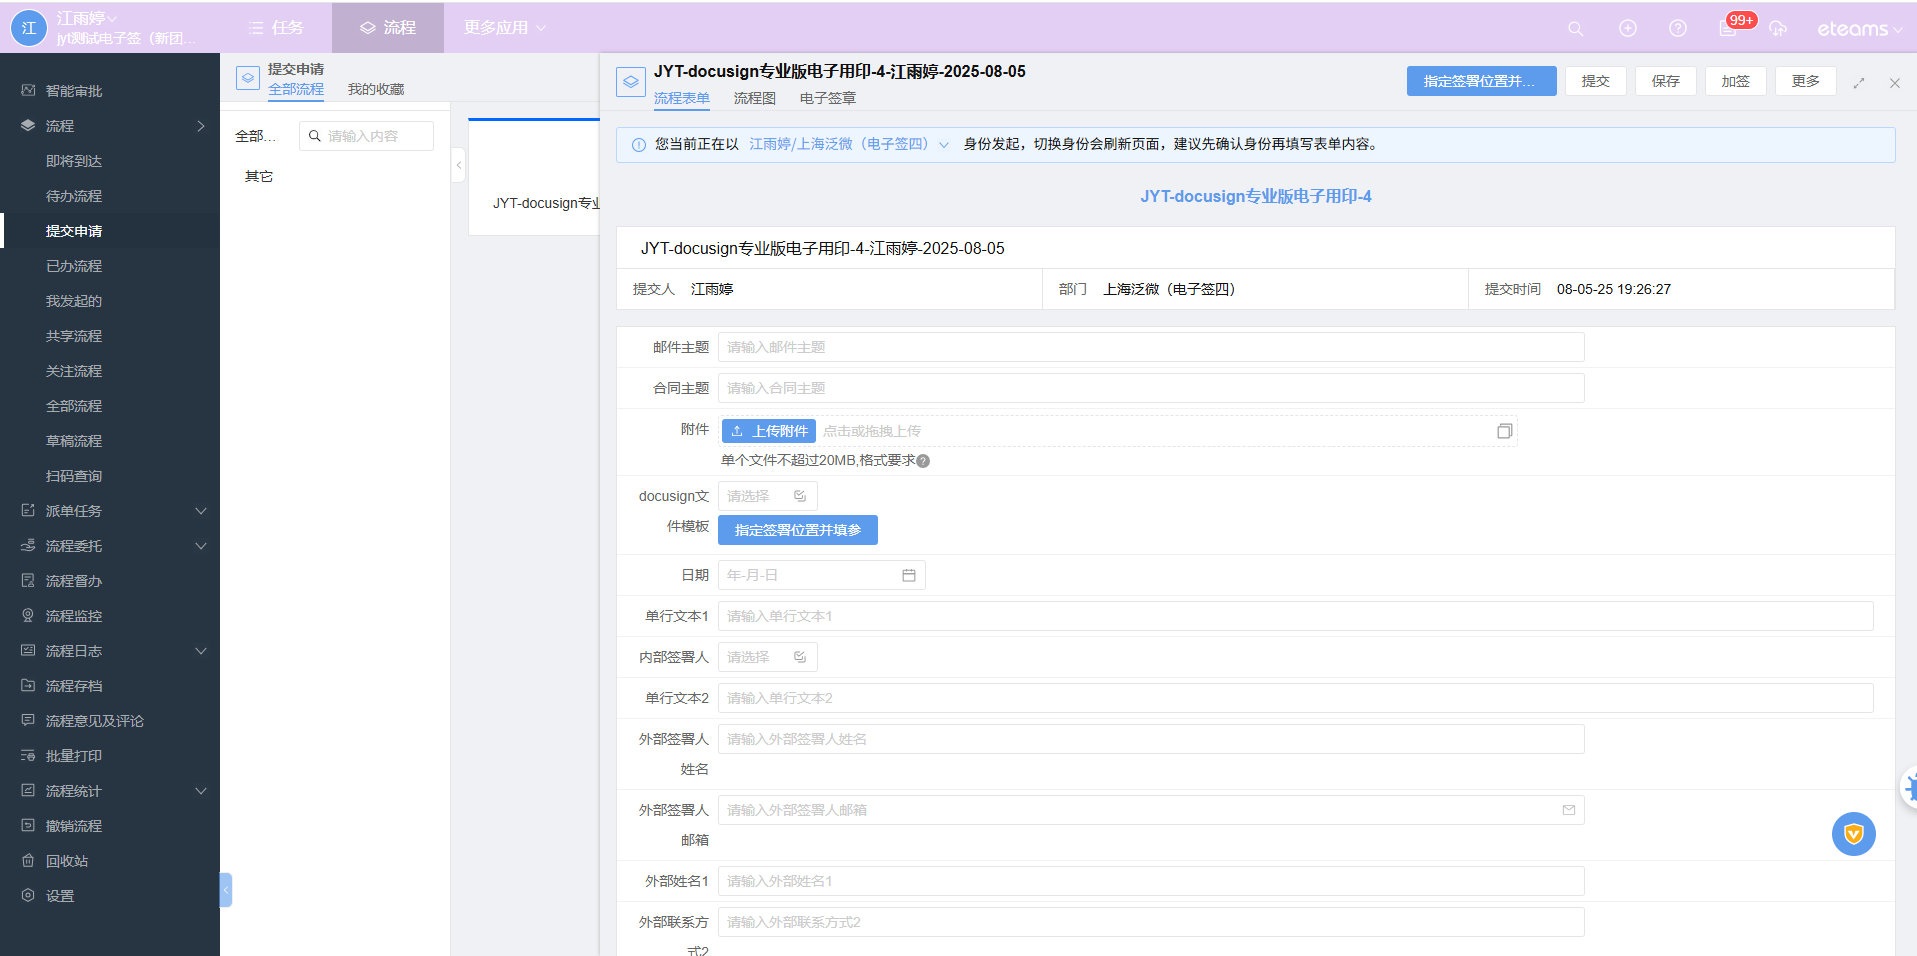This screenshot has width=1917, height=956.
Task: Switch to the 电子签章 tab
Action: click(827, 98)
